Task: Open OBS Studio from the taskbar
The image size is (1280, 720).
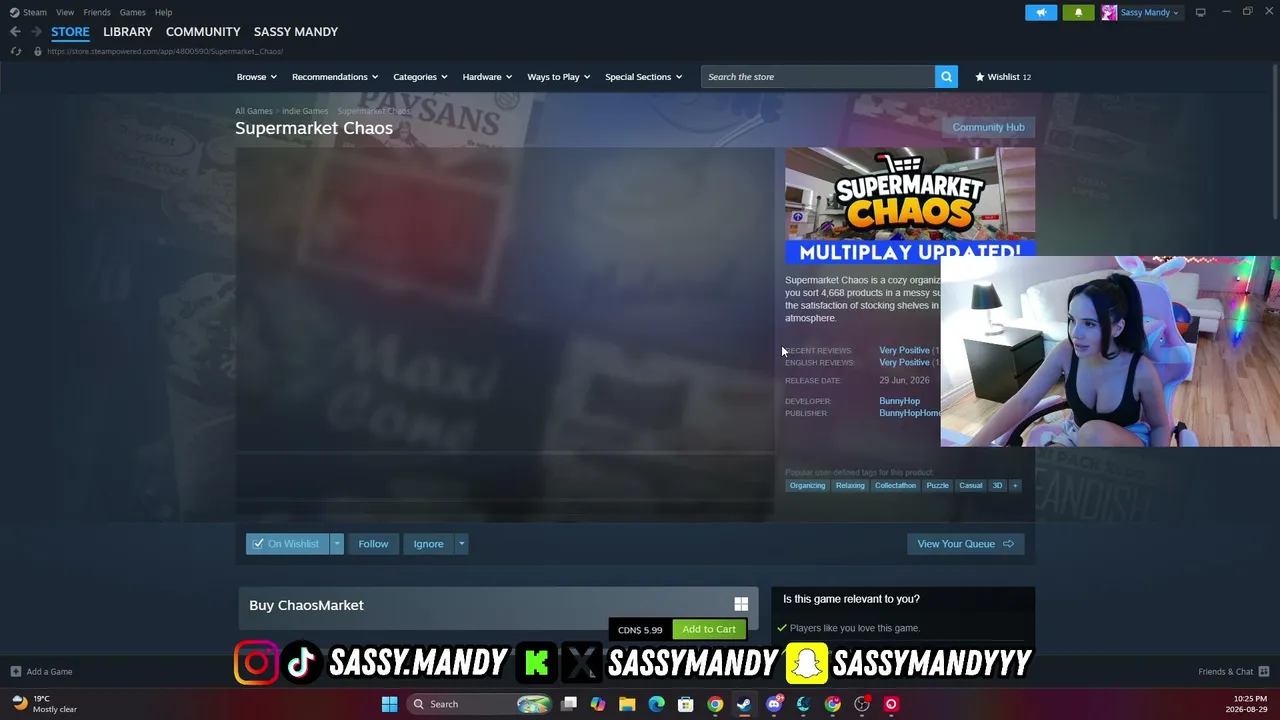Action: click(862, 704)
